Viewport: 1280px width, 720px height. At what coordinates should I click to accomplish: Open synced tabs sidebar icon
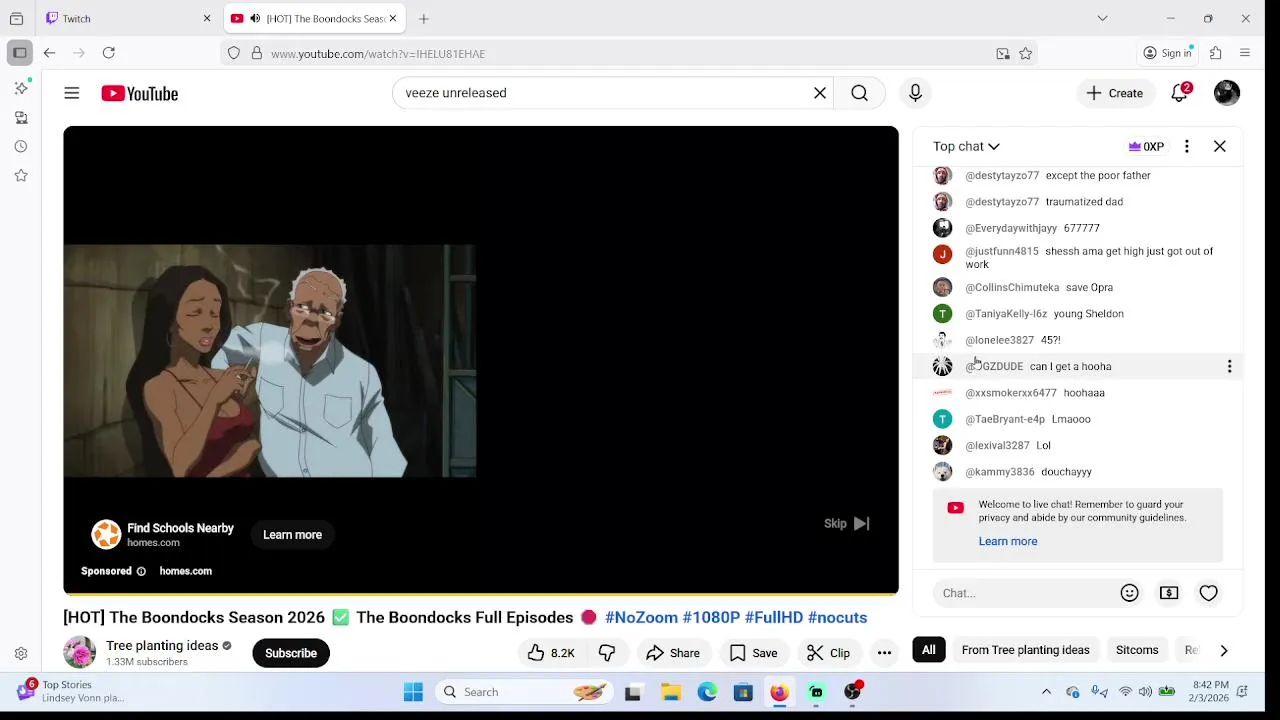[x=21, y=118]
